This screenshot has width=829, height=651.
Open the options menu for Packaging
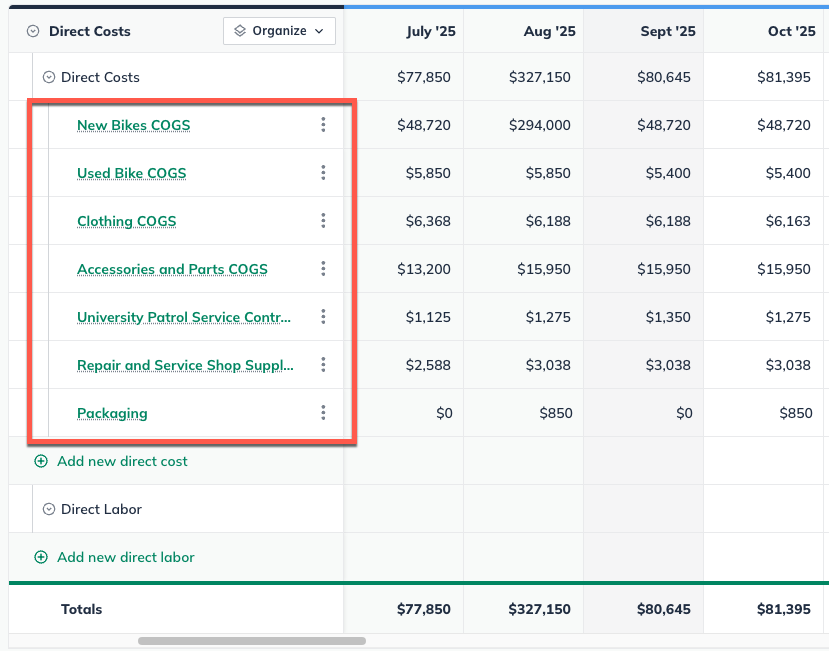(323, 412)
